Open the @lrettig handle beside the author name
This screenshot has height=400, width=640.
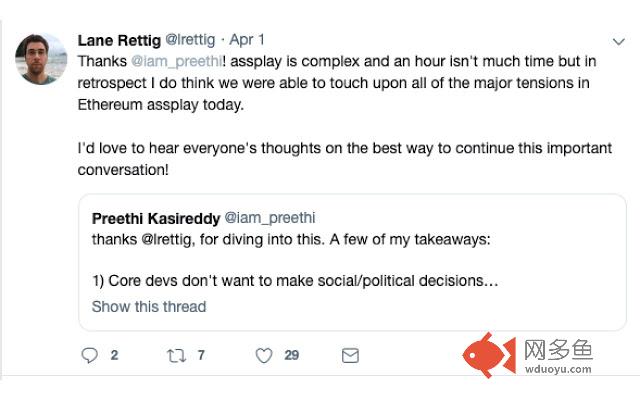click(190, 41)
